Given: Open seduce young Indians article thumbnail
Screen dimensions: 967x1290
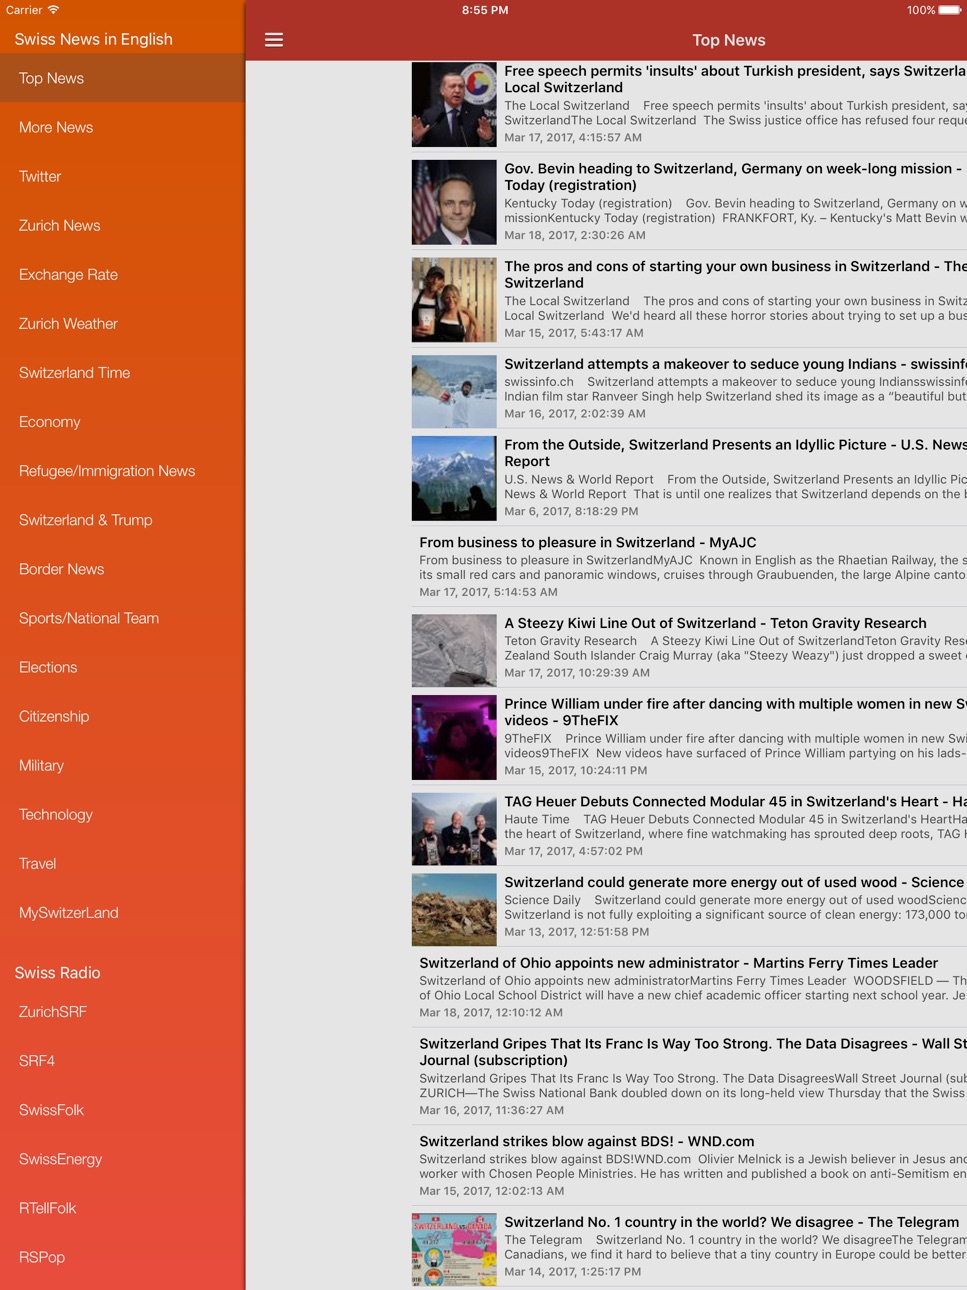Looking at the screenshot, I should click(x=454, y=391).
